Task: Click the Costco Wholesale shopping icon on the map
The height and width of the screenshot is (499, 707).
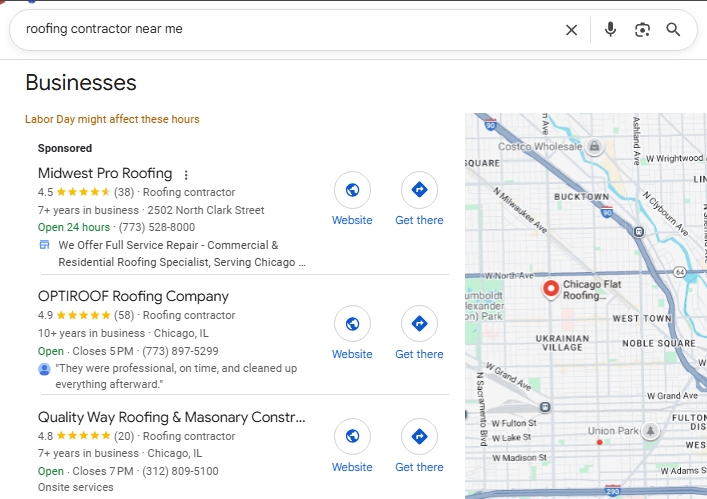Action: [594, 146]
